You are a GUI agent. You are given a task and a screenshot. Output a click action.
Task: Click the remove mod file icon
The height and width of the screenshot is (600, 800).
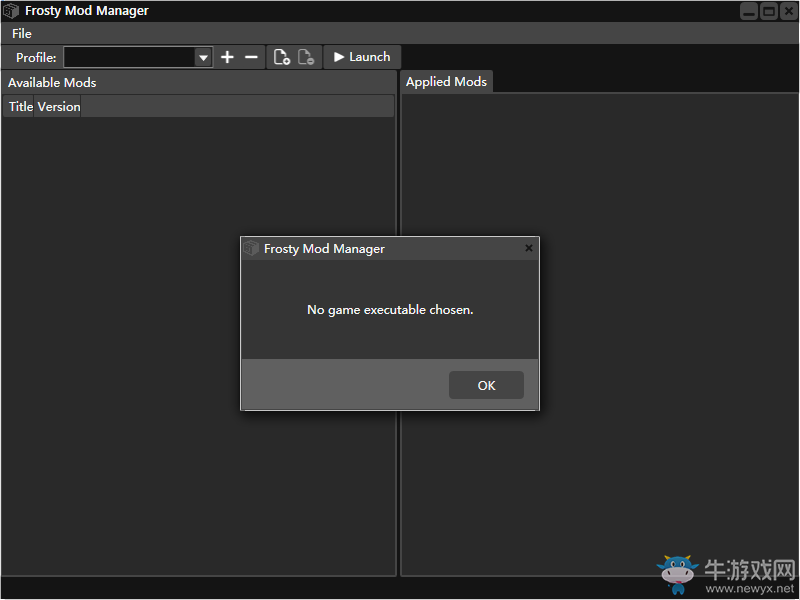point(306,57)
